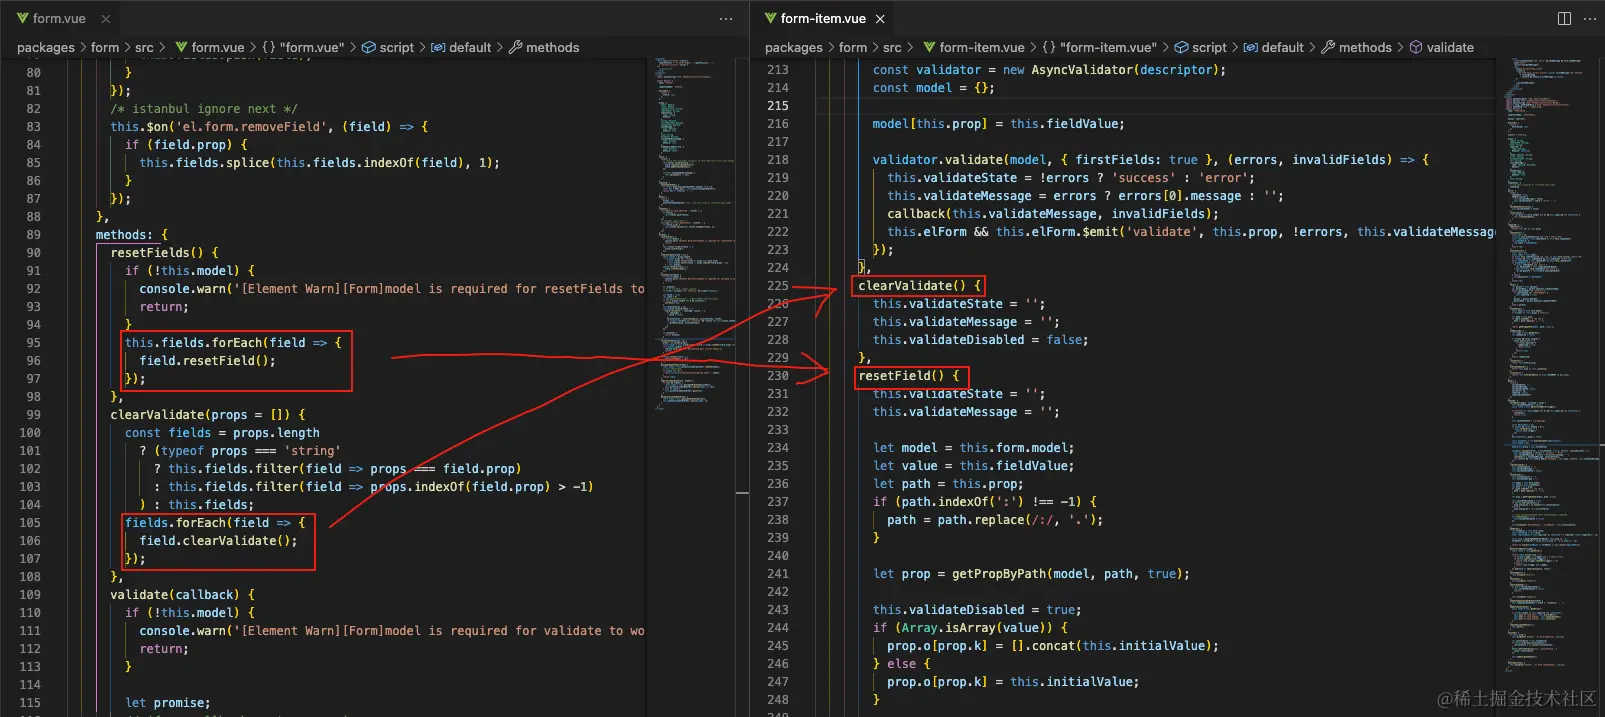This screenshot has width=1605, height=717.
Task: Click line number 90 in form.vue gutter
Action: point(33,253)
